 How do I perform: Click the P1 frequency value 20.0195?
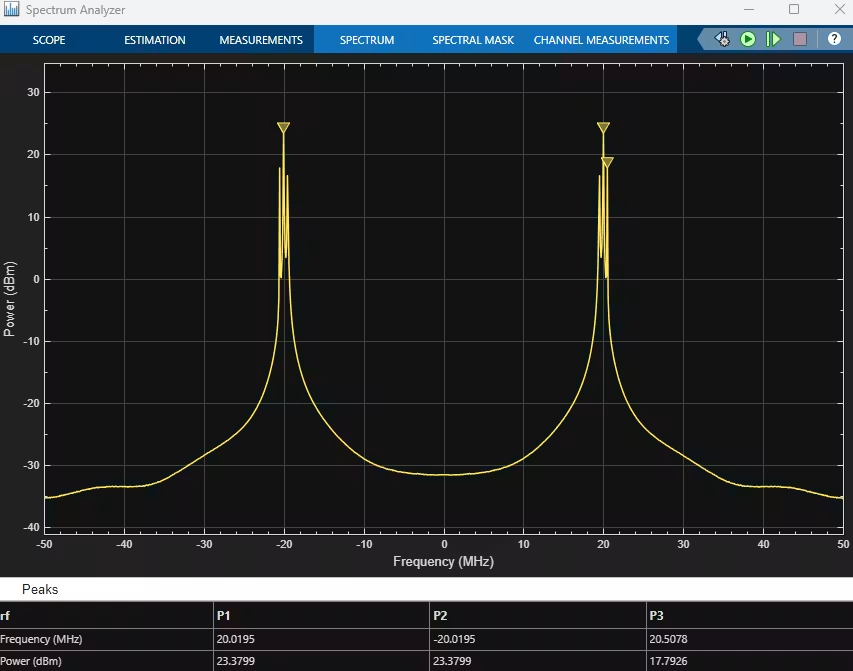click(x=236, y=639)
